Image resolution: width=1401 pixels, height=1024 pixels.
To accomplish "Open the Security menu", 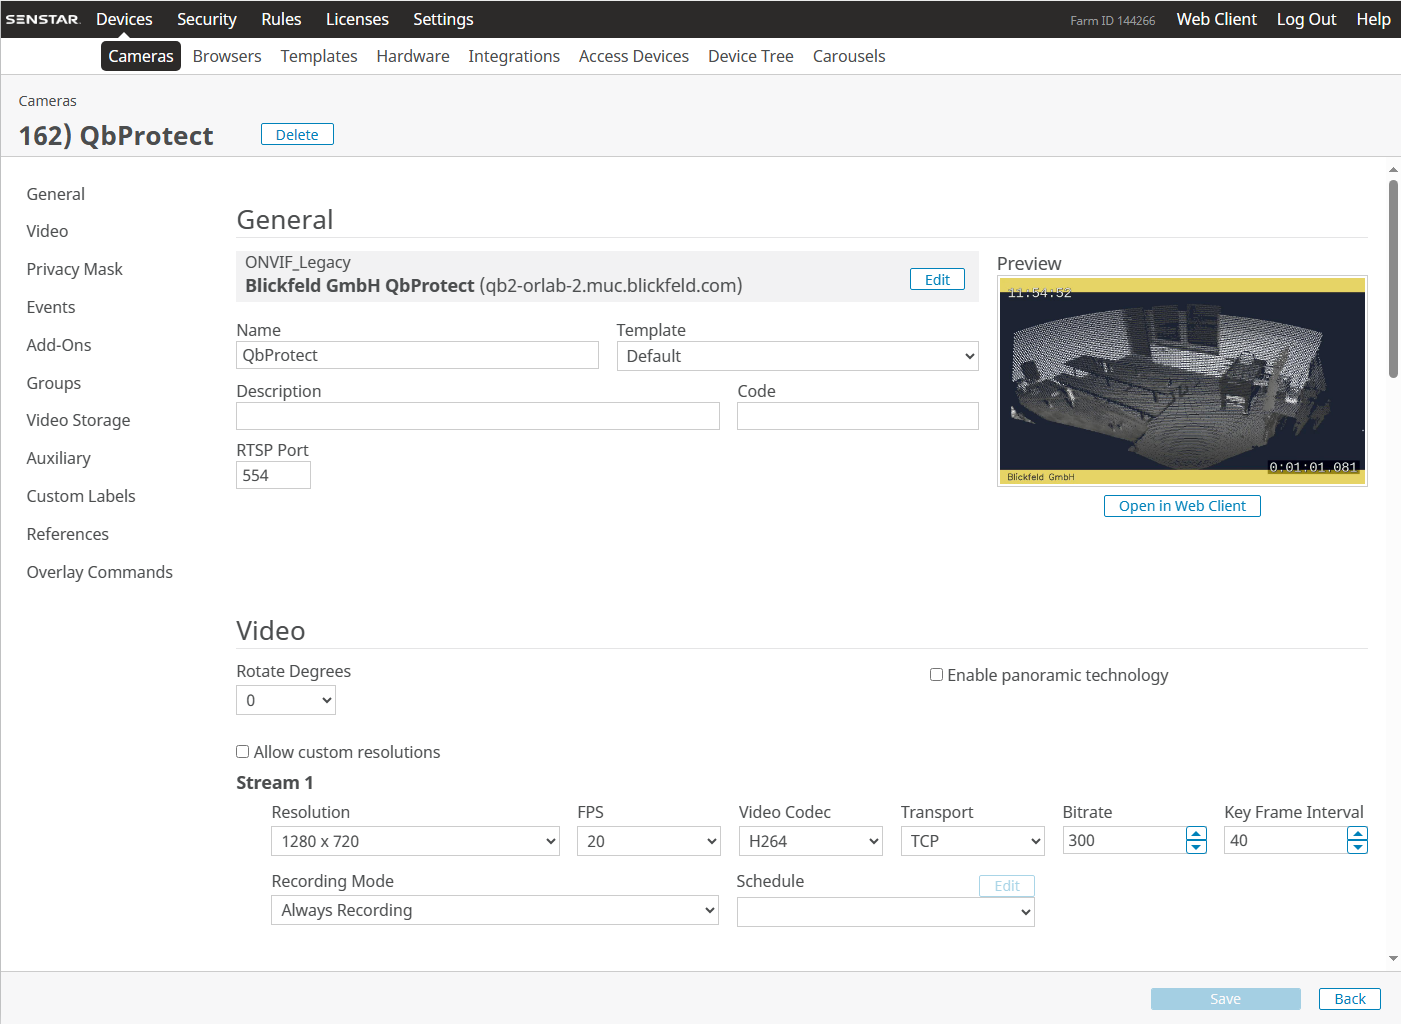I will [206, 19].
